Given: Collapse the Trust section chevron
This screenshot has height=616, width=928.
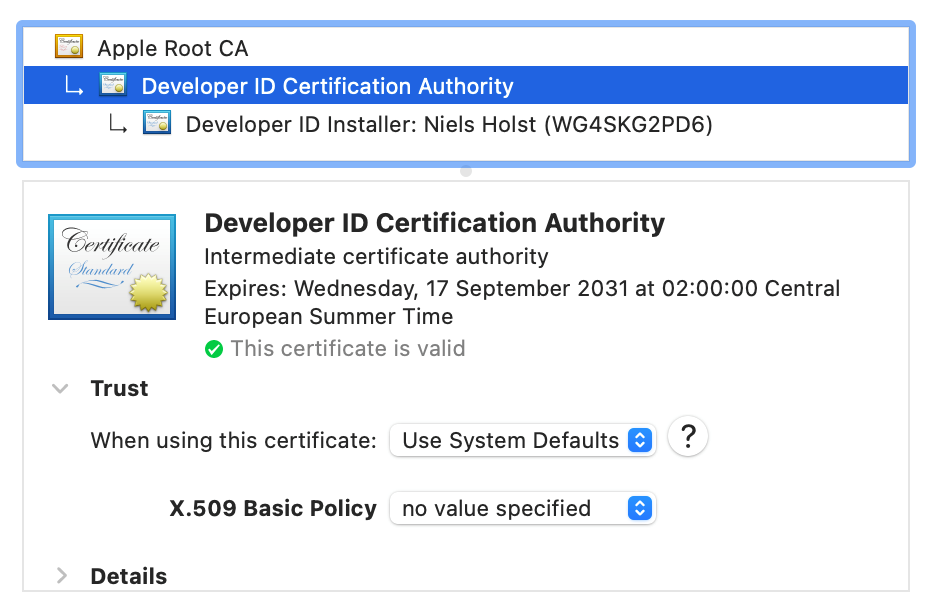Looking at the screenshot, I should (x=61, y=389).
